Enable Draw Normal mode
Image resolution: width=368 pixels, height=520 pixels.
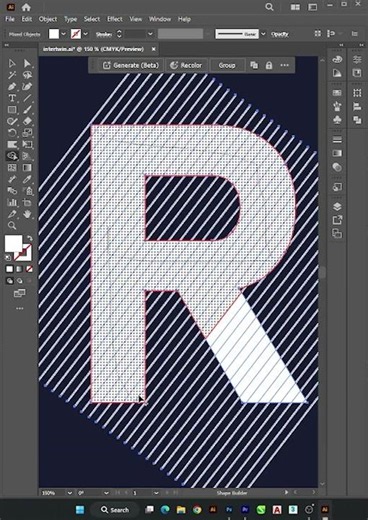(10, 281)
